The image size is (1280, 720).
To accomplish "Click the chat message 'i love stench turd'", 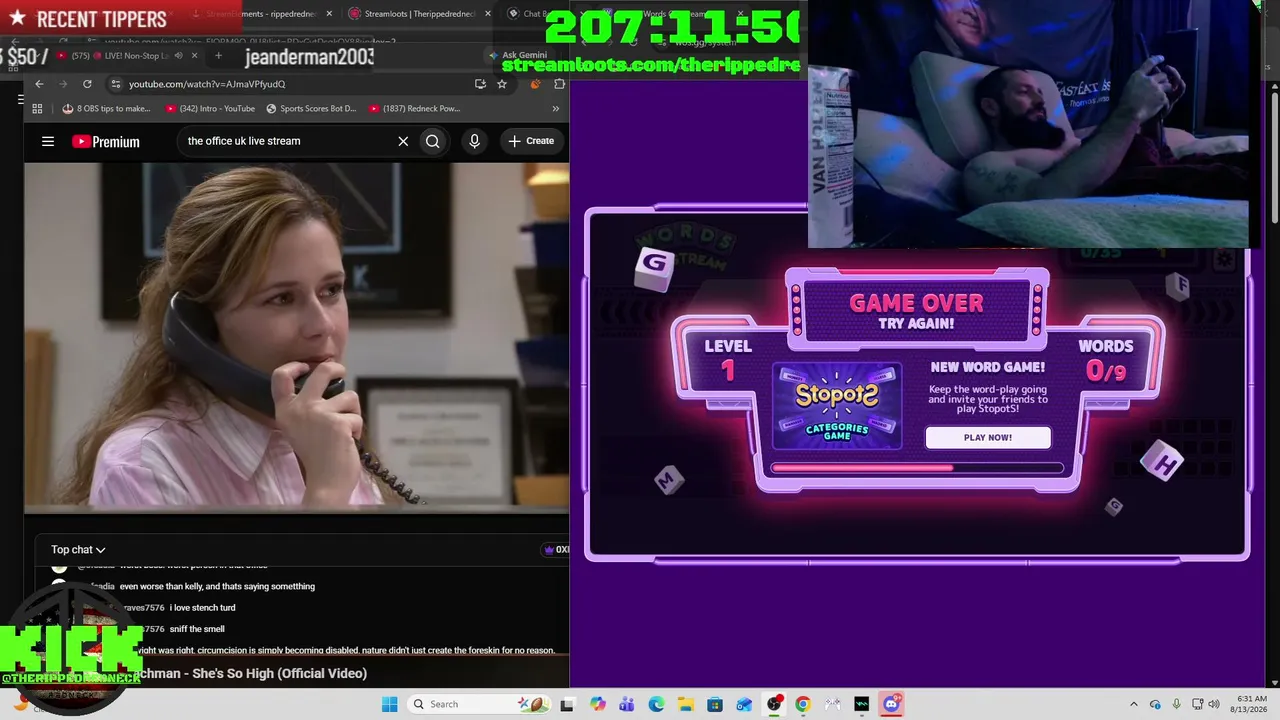I will [203, 608].
